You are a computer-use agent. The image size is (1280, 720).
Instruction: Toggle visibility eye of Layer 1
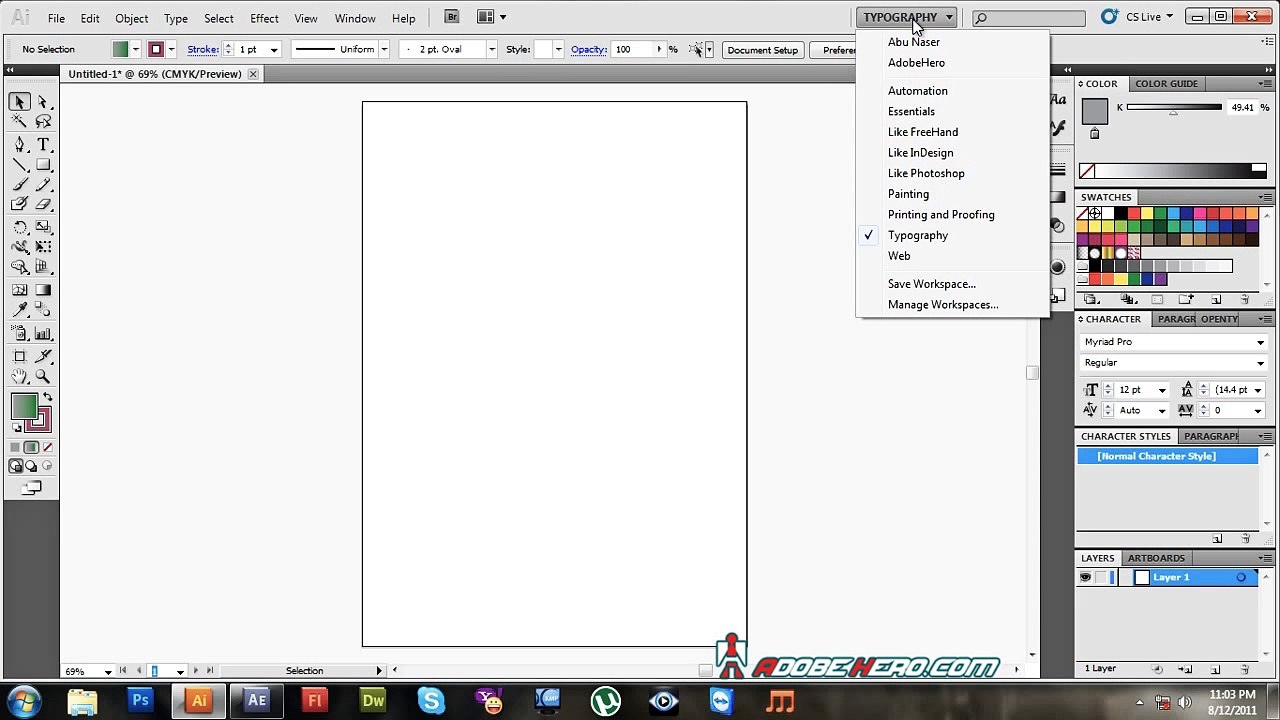1085,578
